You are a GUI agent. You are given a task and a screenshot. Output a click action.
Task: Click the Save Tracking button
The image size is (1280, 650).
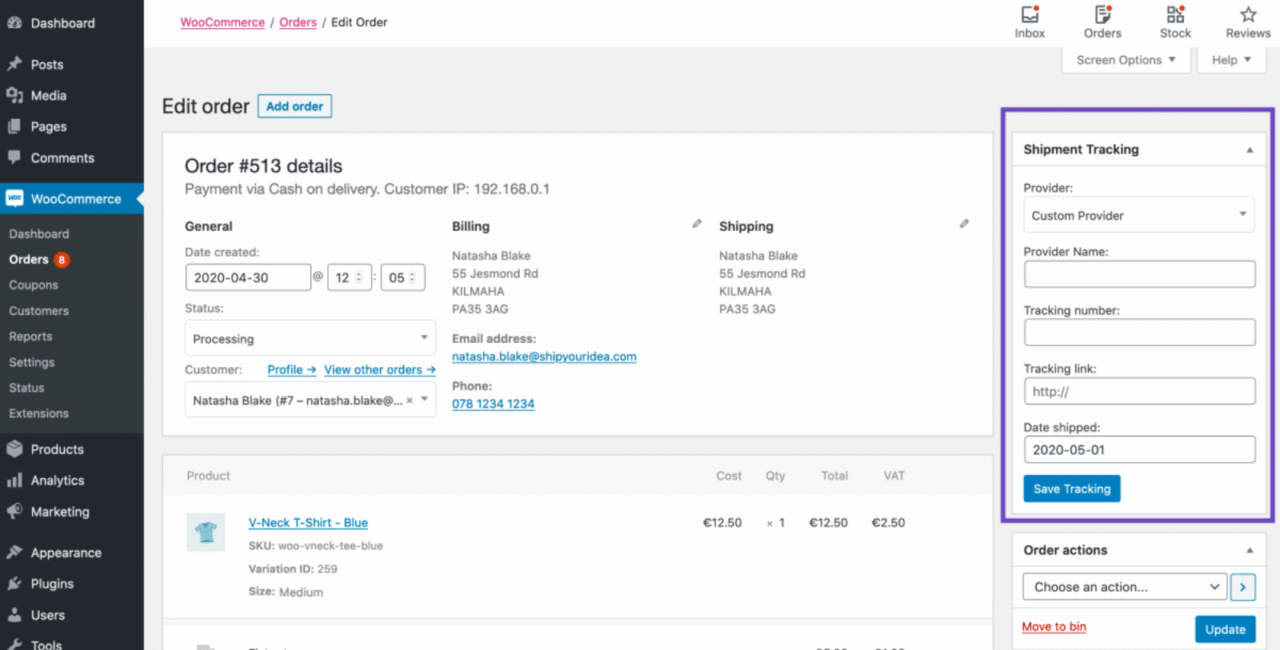[1071, 489]
